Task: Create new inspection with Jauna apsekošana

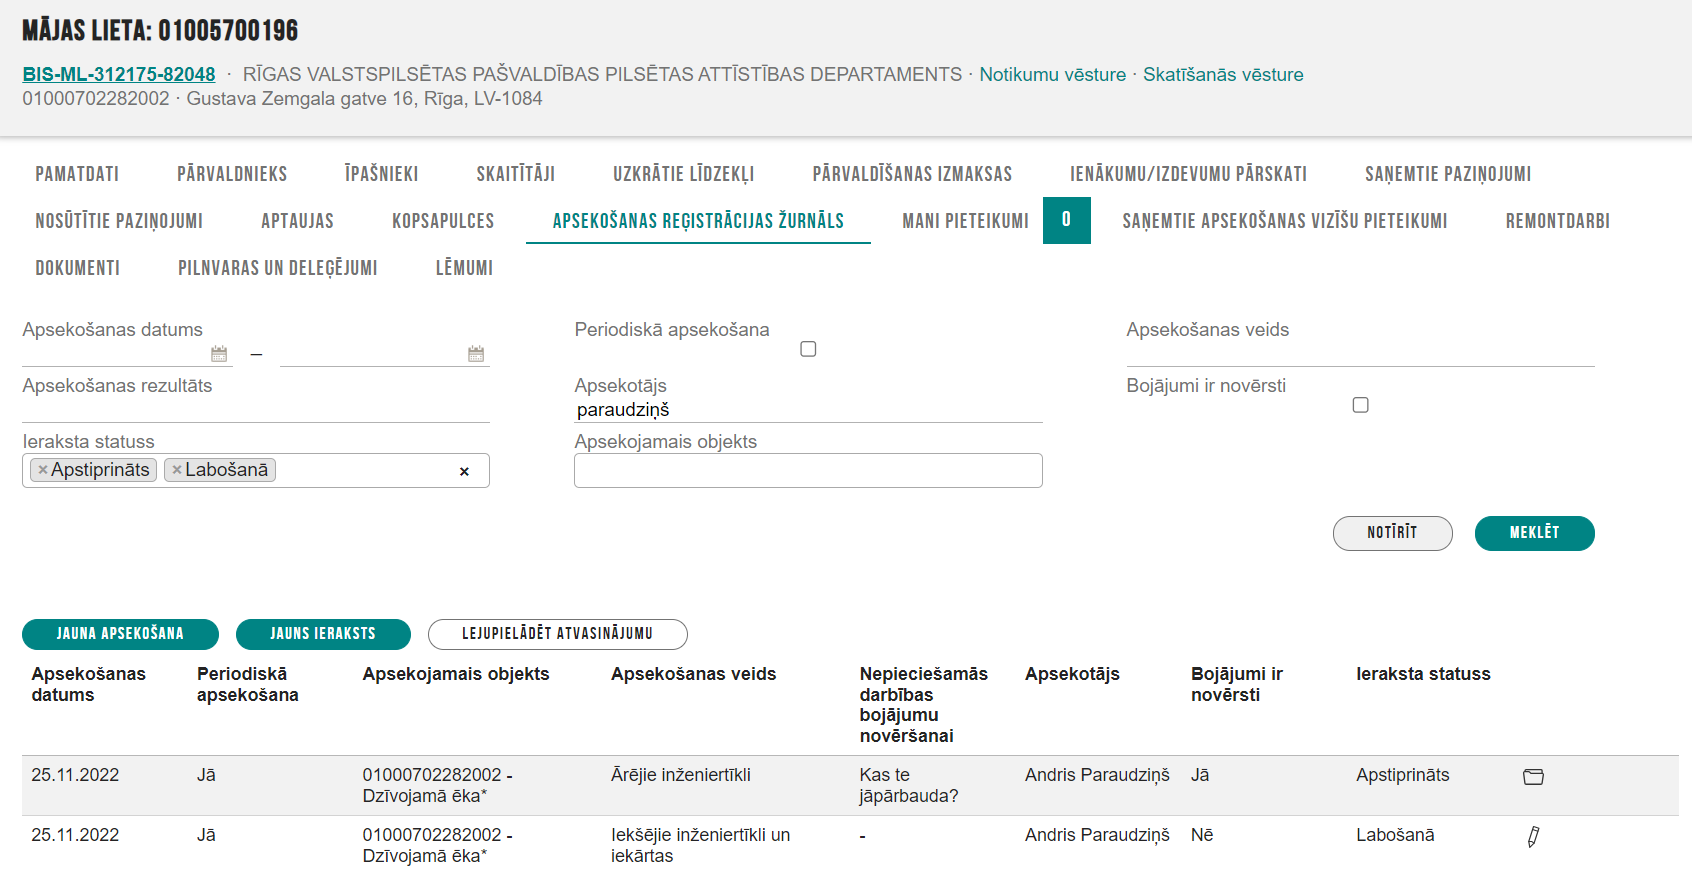Action: click(x=120, y=634)
